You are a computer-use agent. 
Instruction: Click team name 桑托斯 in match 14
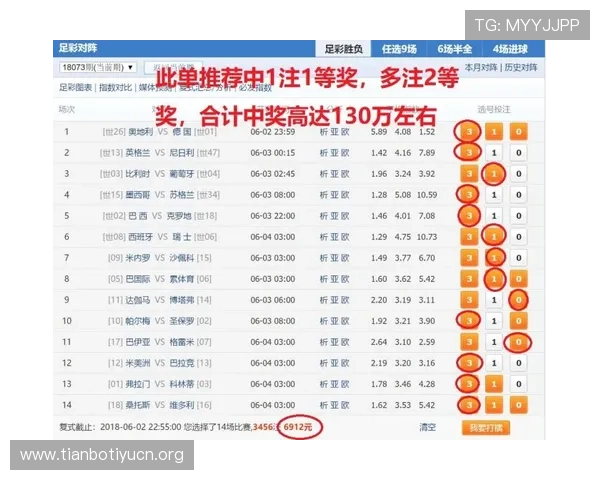(x=138, y=405)
